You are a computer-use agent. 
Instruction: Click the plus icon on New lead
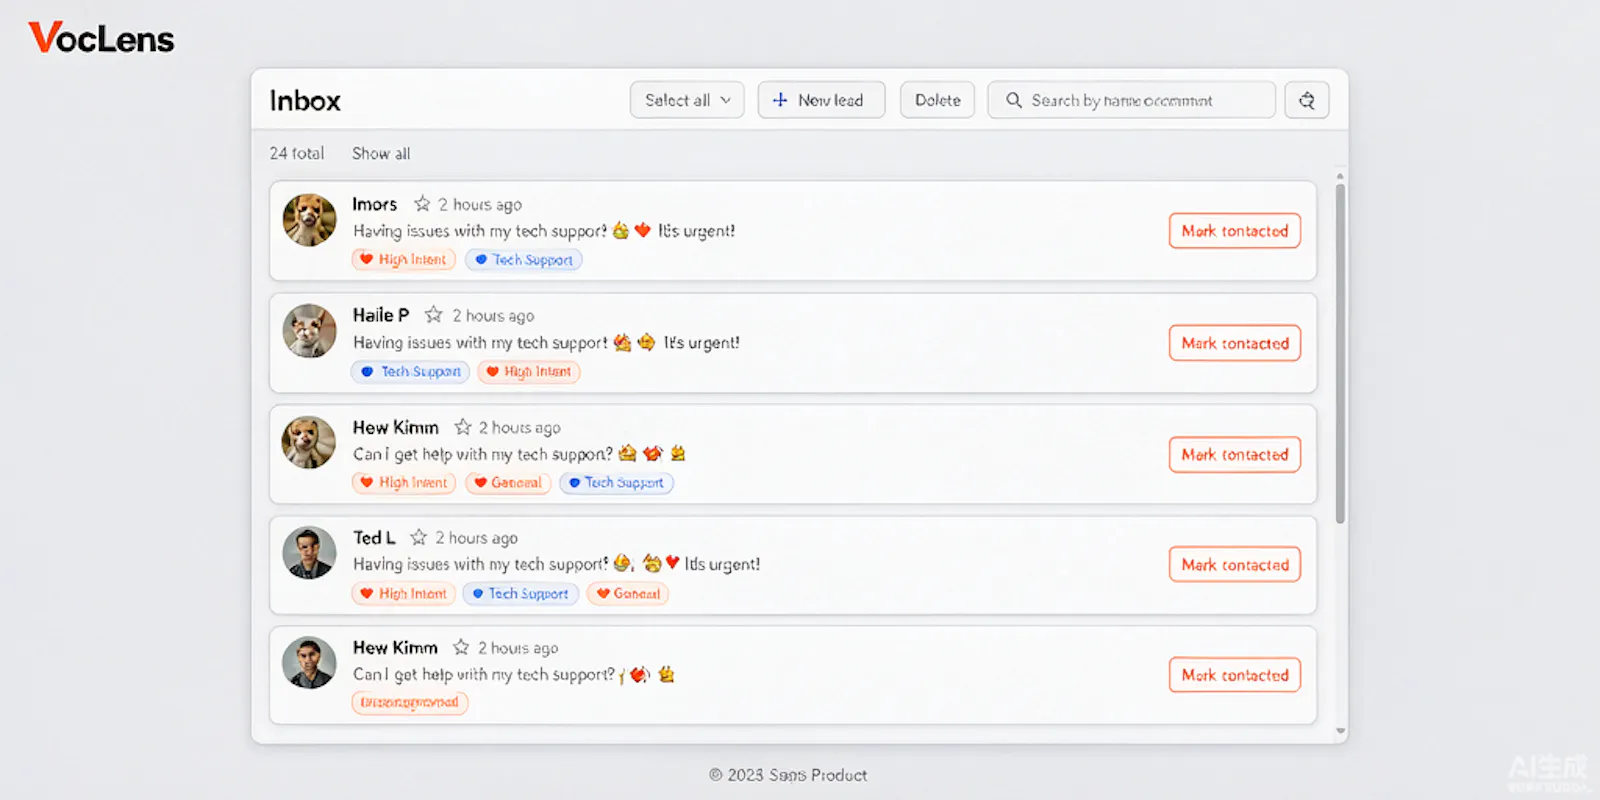point(780,100)
